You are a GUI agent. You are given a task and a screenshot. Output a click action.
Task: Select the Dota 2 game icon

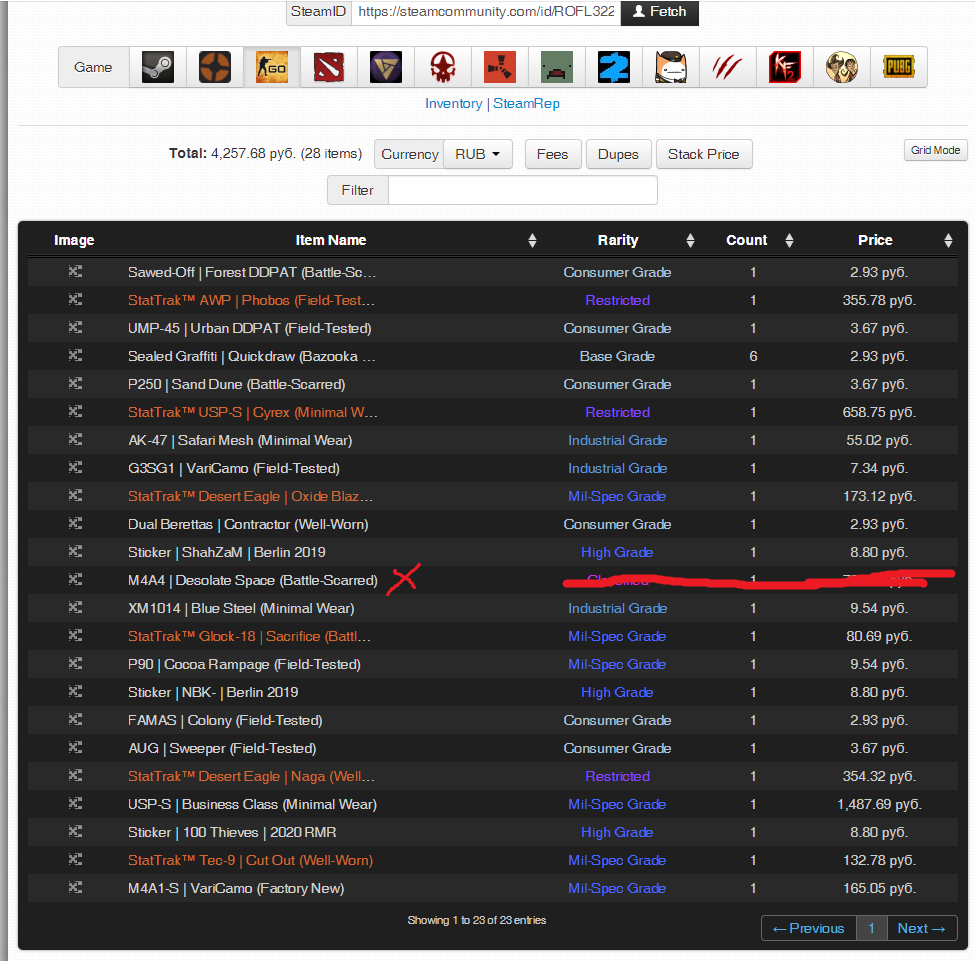[x=328, y=67]
